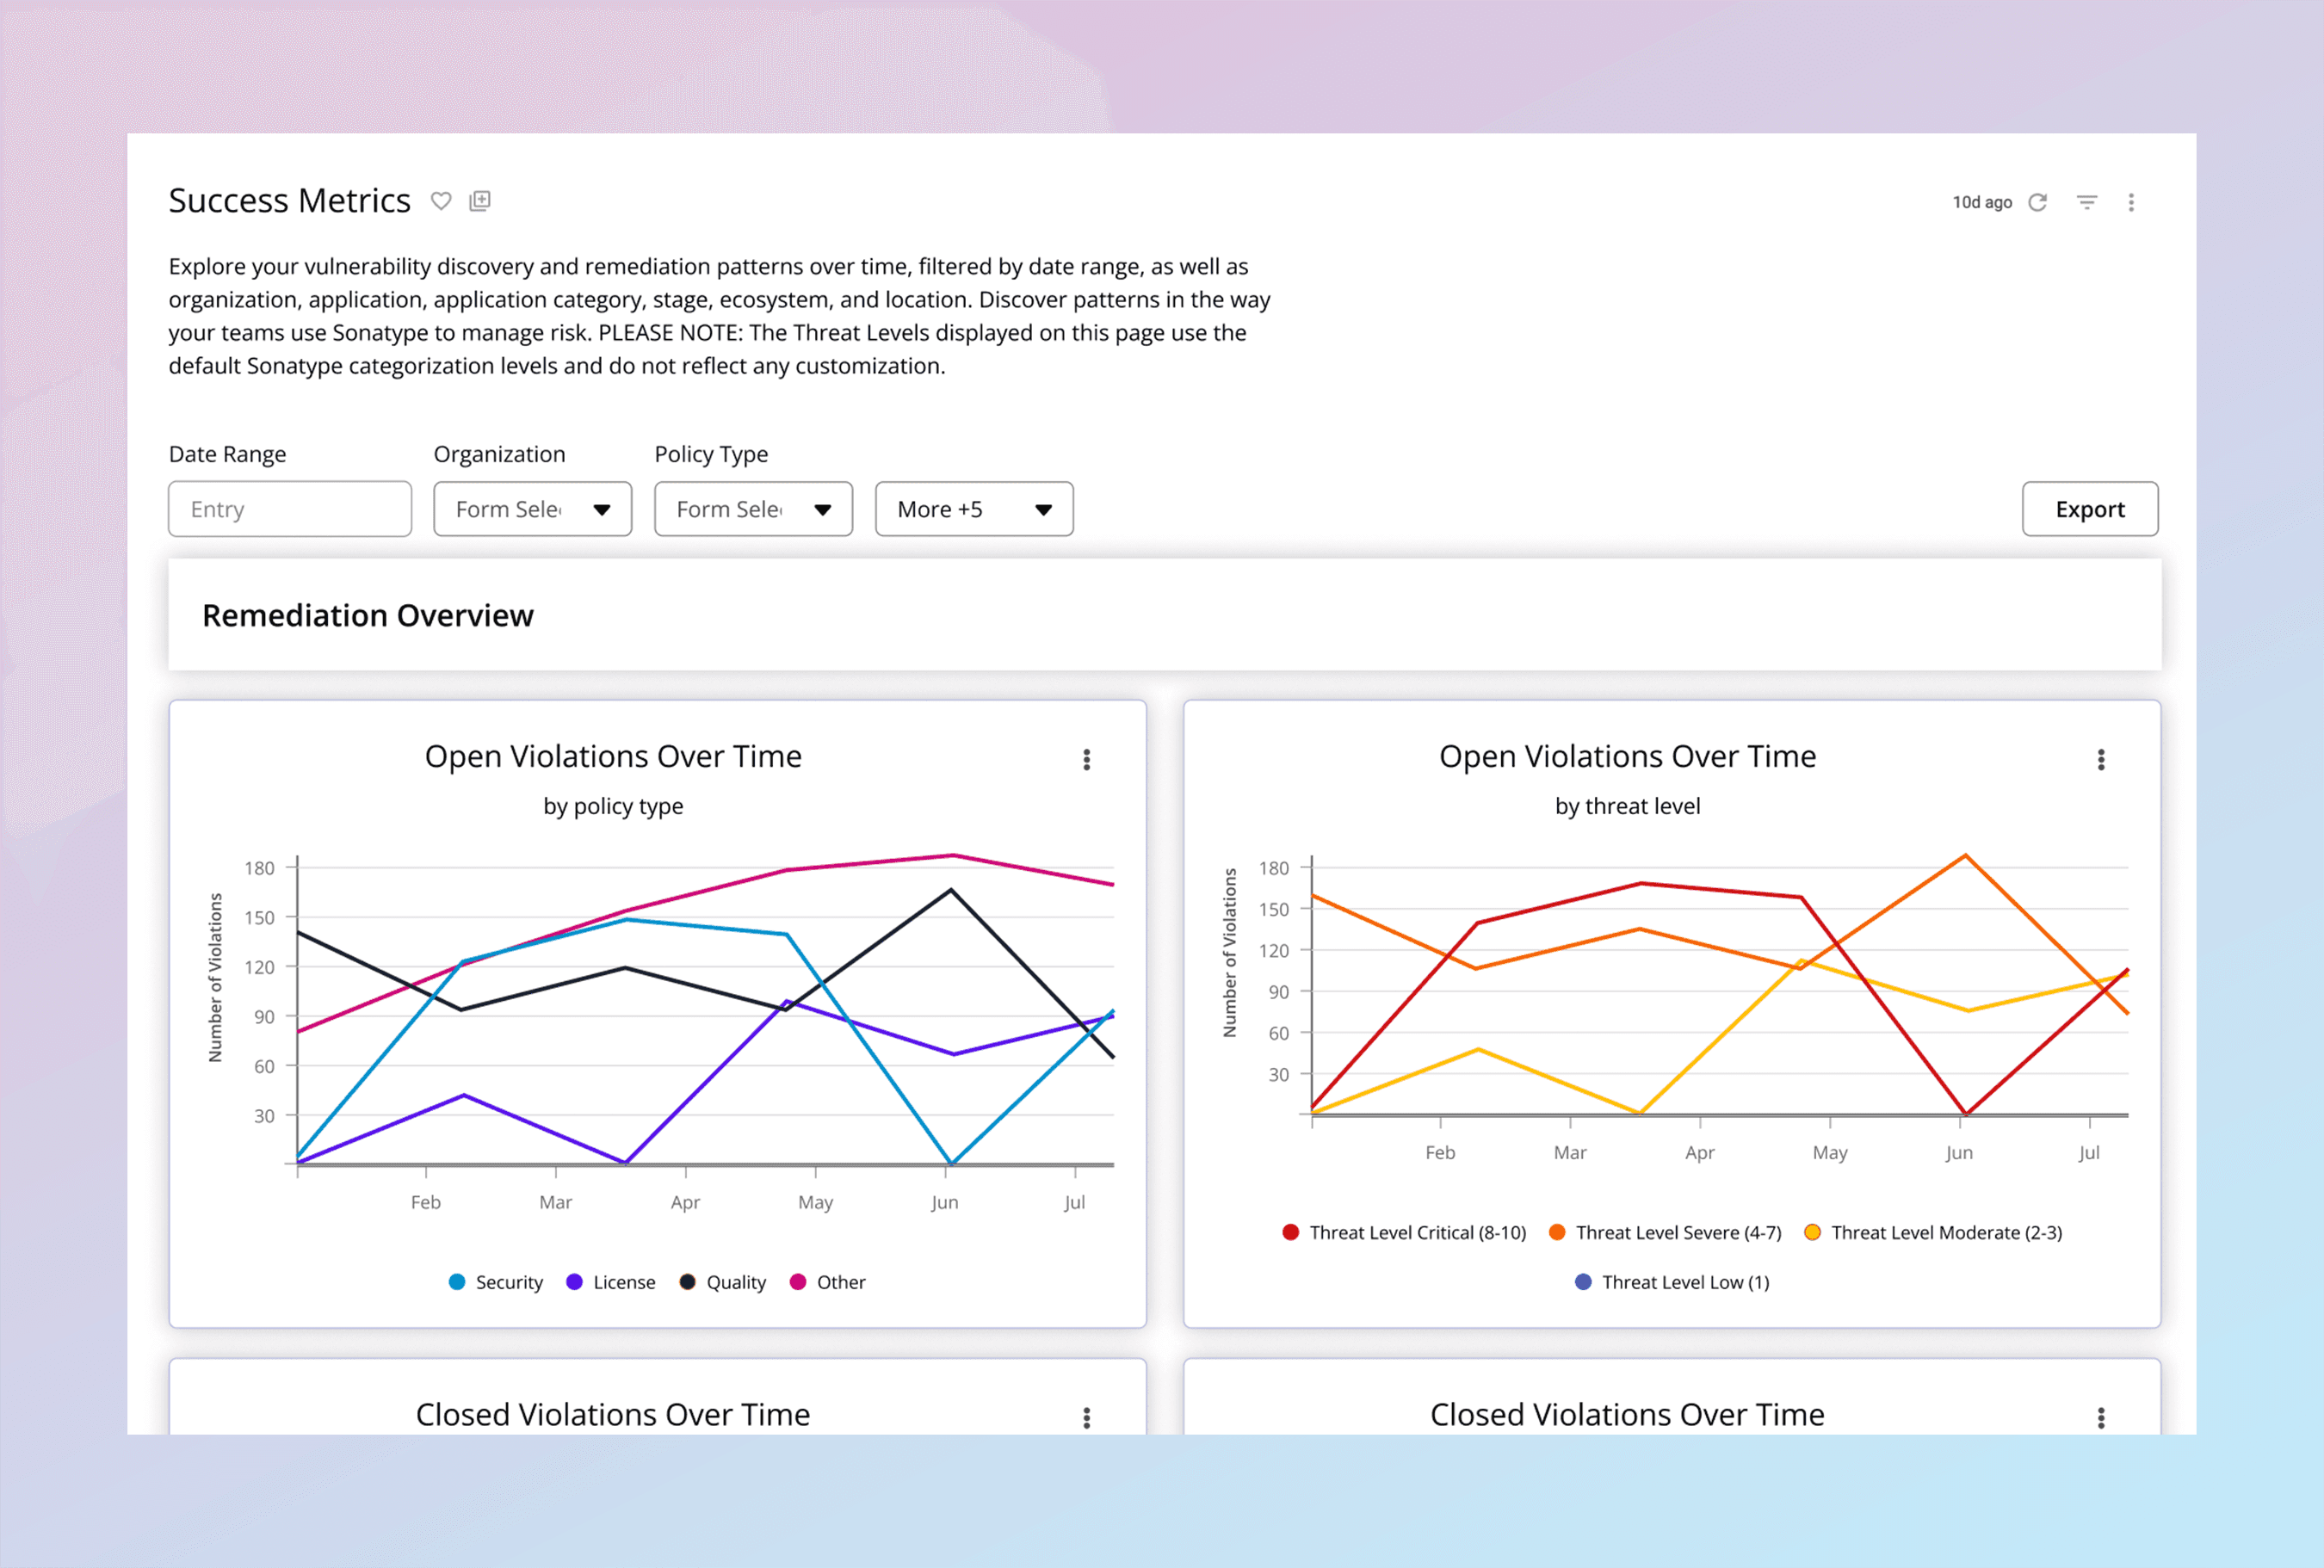
Task: Open the dashboard's three-dot menu
Action: (x=2131, y=202)
